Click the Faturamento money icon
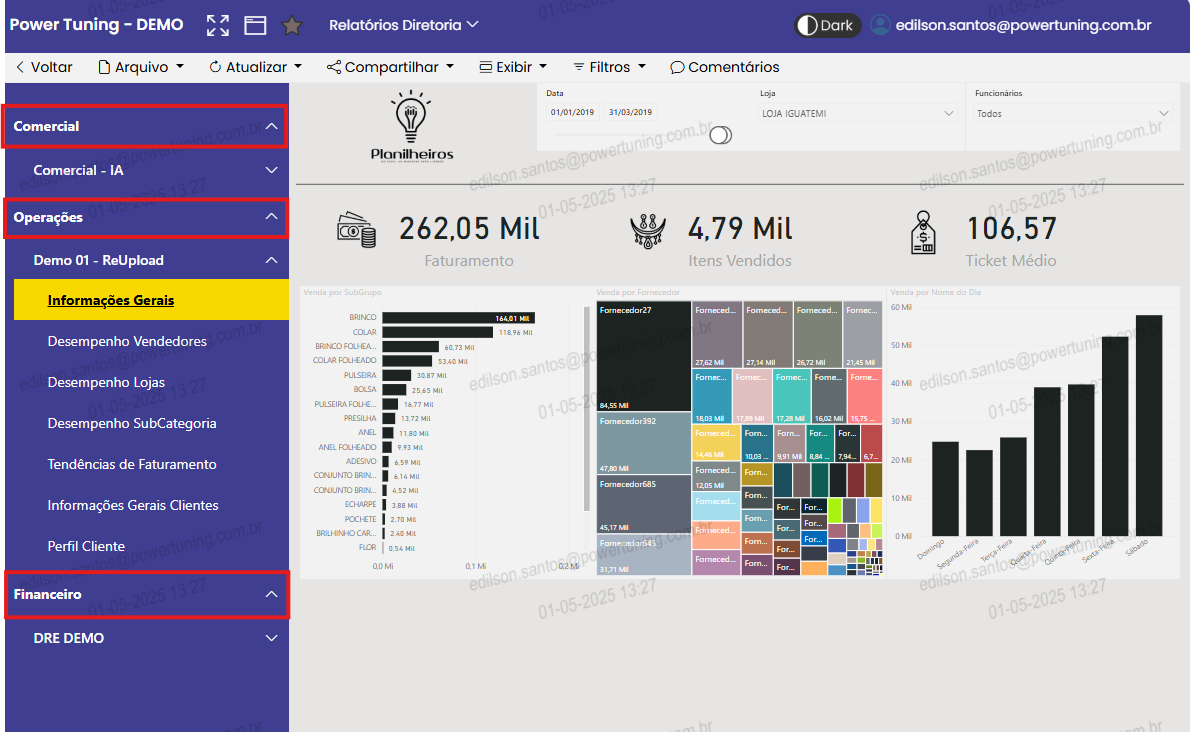Image resolution: width=1190 pixels, height=732 pixels. (x=357, y=230)
